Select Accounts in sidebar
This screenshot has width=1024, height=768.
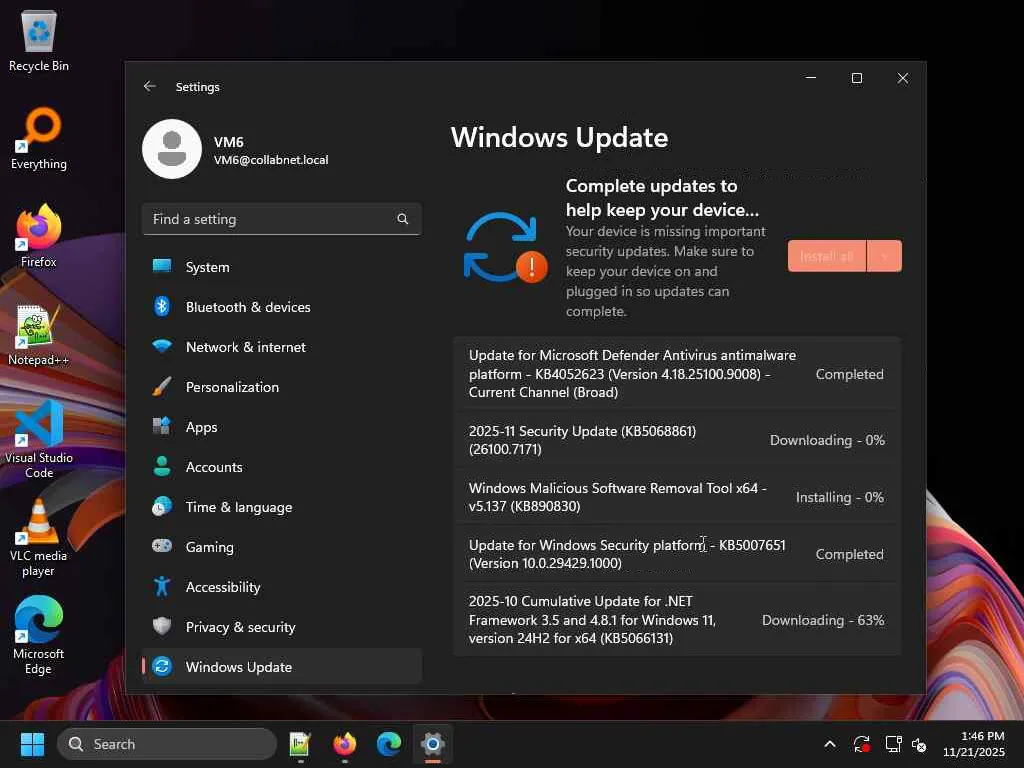tap(281, 467)
